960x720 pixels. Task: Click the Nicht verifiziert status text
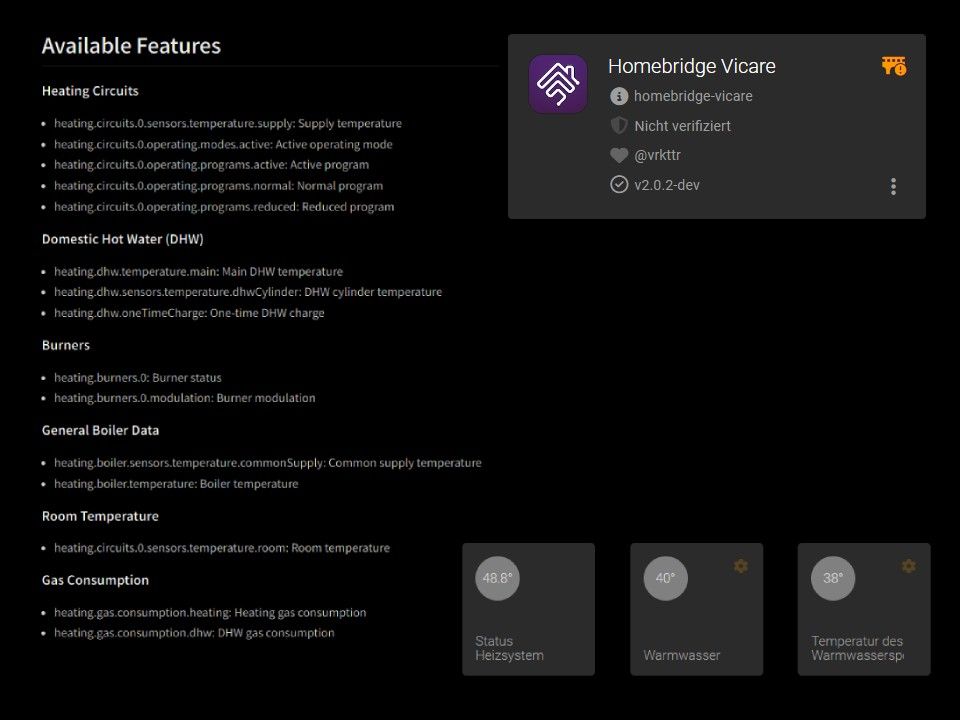(682, 126)
